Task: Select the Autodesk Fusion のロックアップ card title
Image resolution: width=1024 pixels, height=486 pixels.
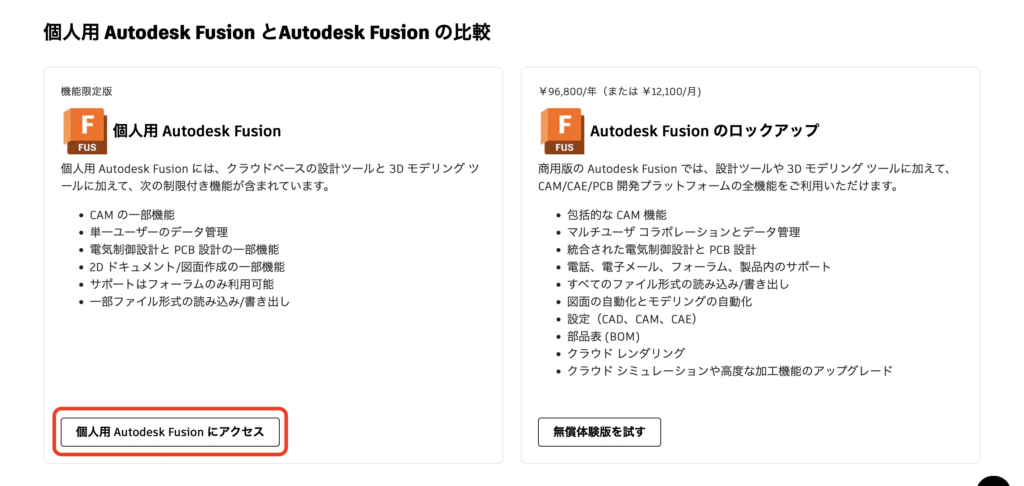Action: (x=704, y=131)
